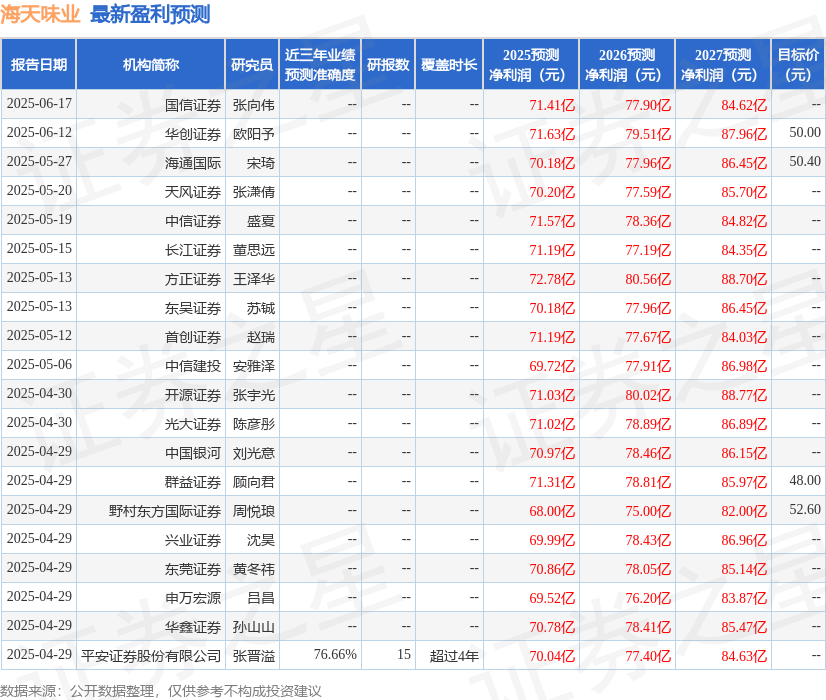Click analyst name 陈彦彤
826x700 pixels.
(x=254, y=424)
